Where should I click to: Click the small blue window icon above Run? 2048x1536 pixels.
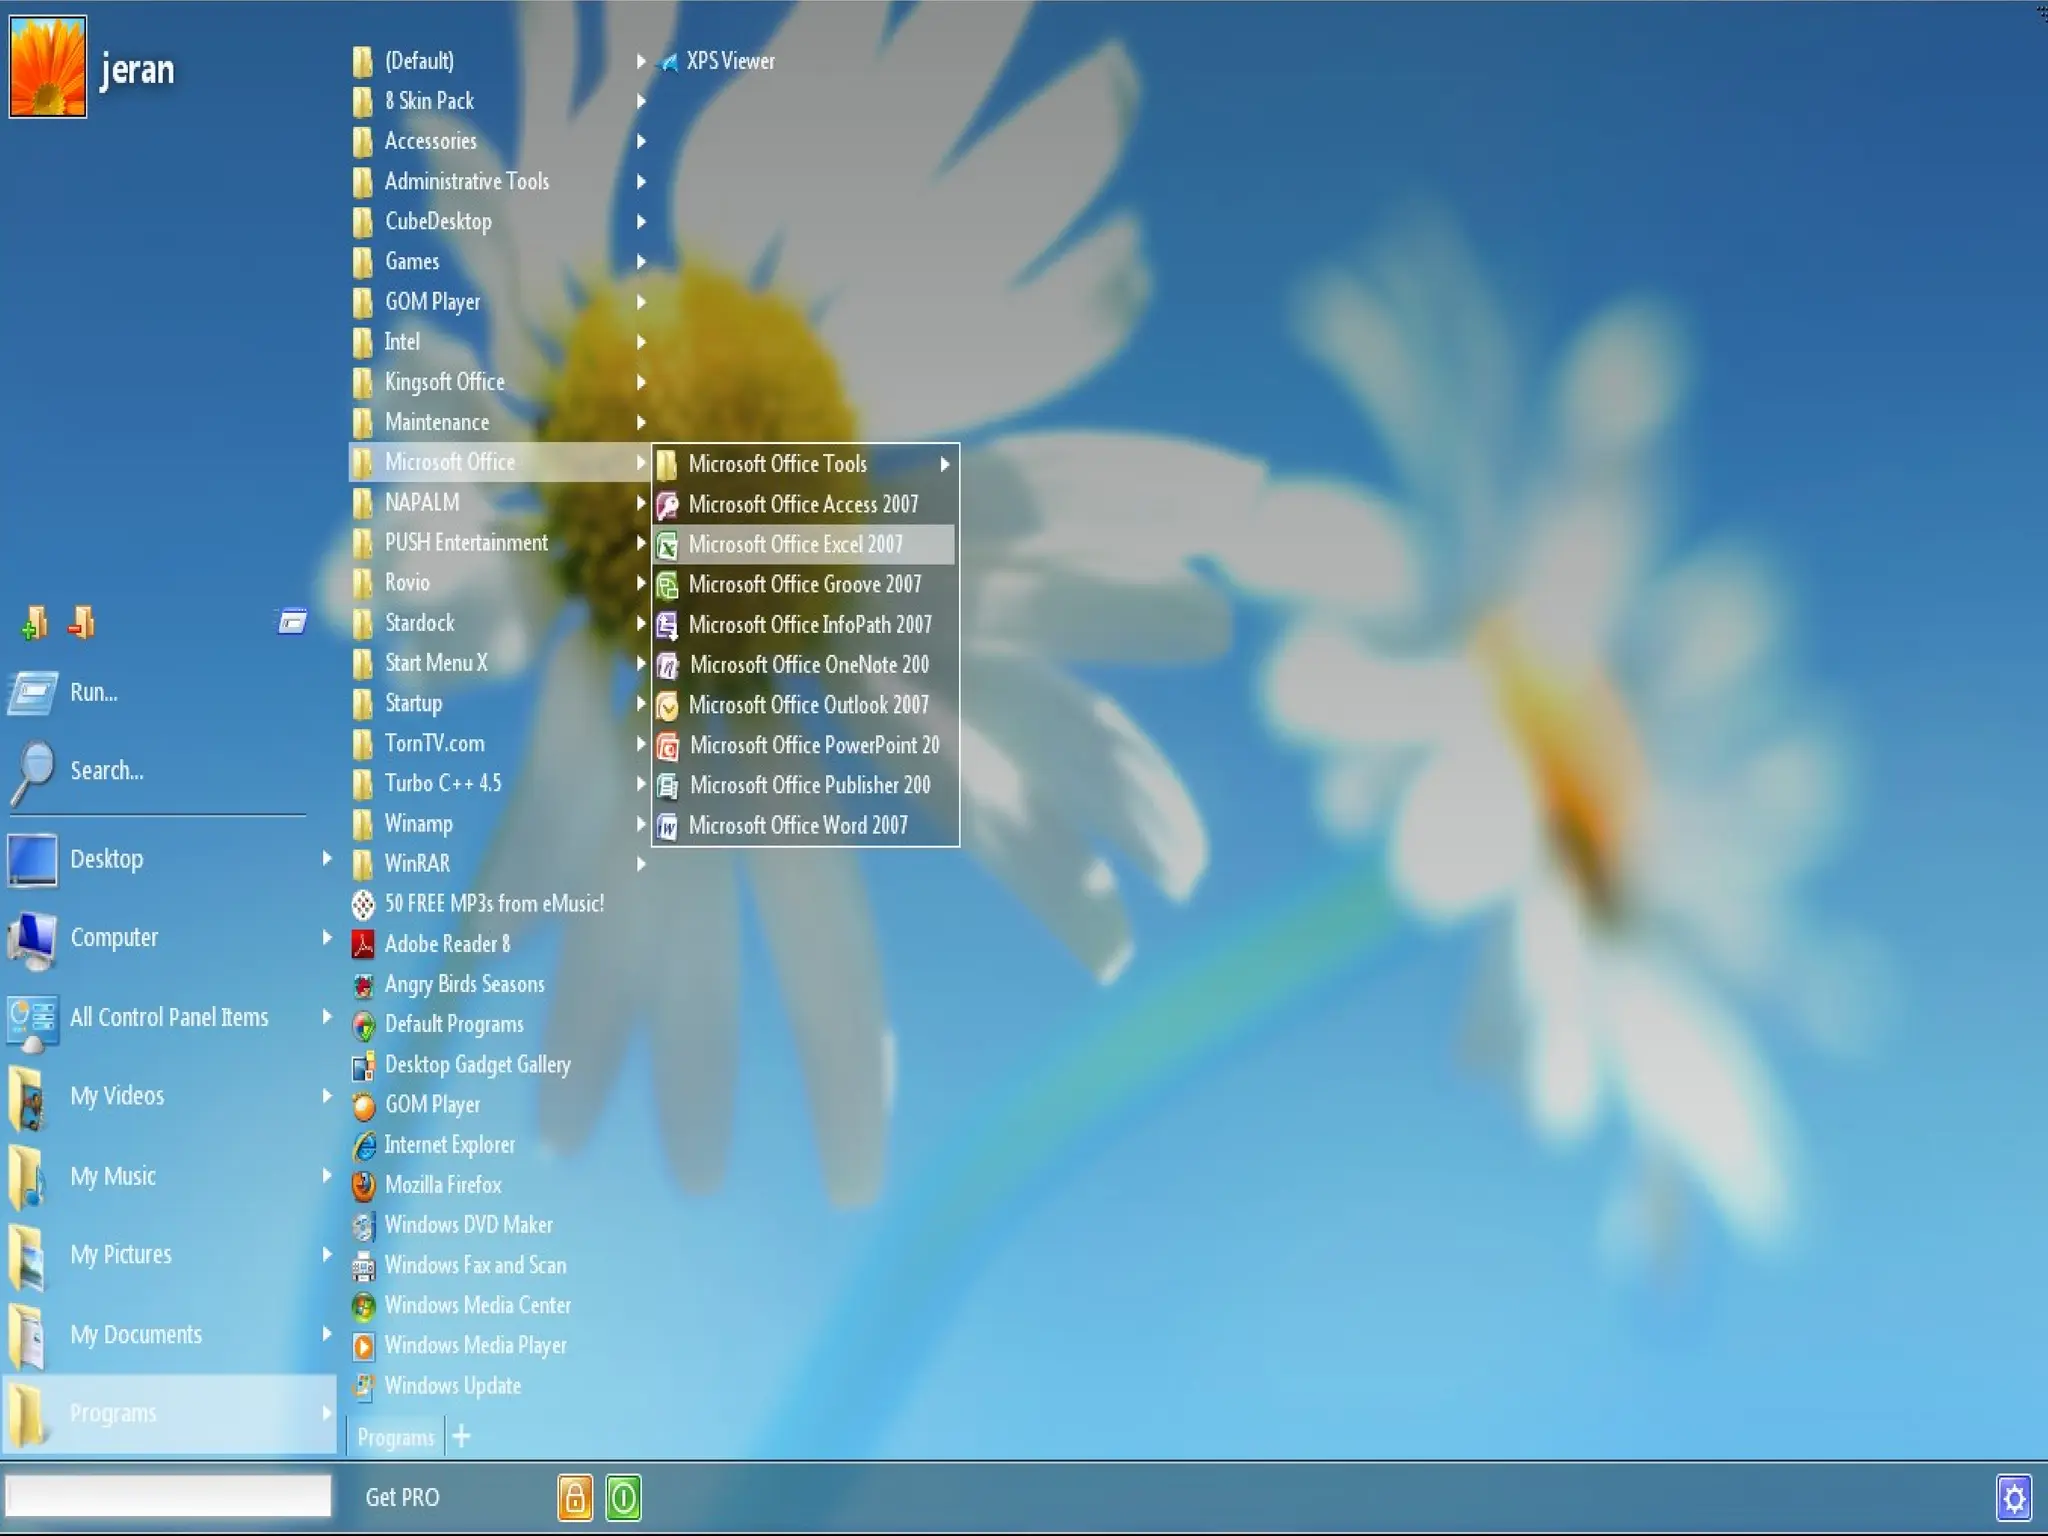pos(291,622)
